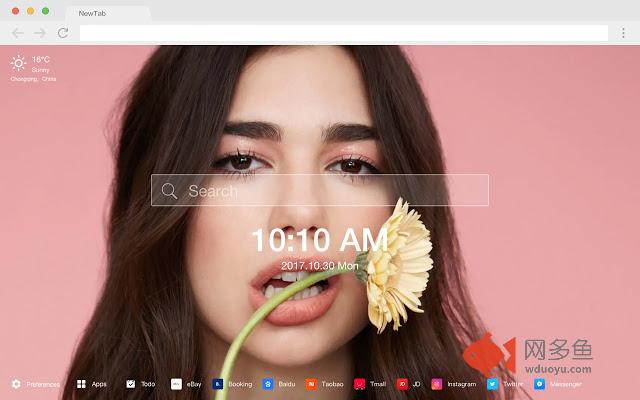Open the Twitter shortcut icon
The height and width of the screenshot is (400, 640).
[x=492, y=384]
